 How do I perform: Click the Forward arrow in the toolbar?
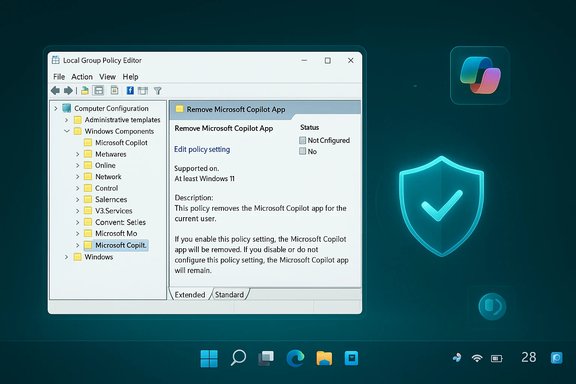(x=68, y=90)
